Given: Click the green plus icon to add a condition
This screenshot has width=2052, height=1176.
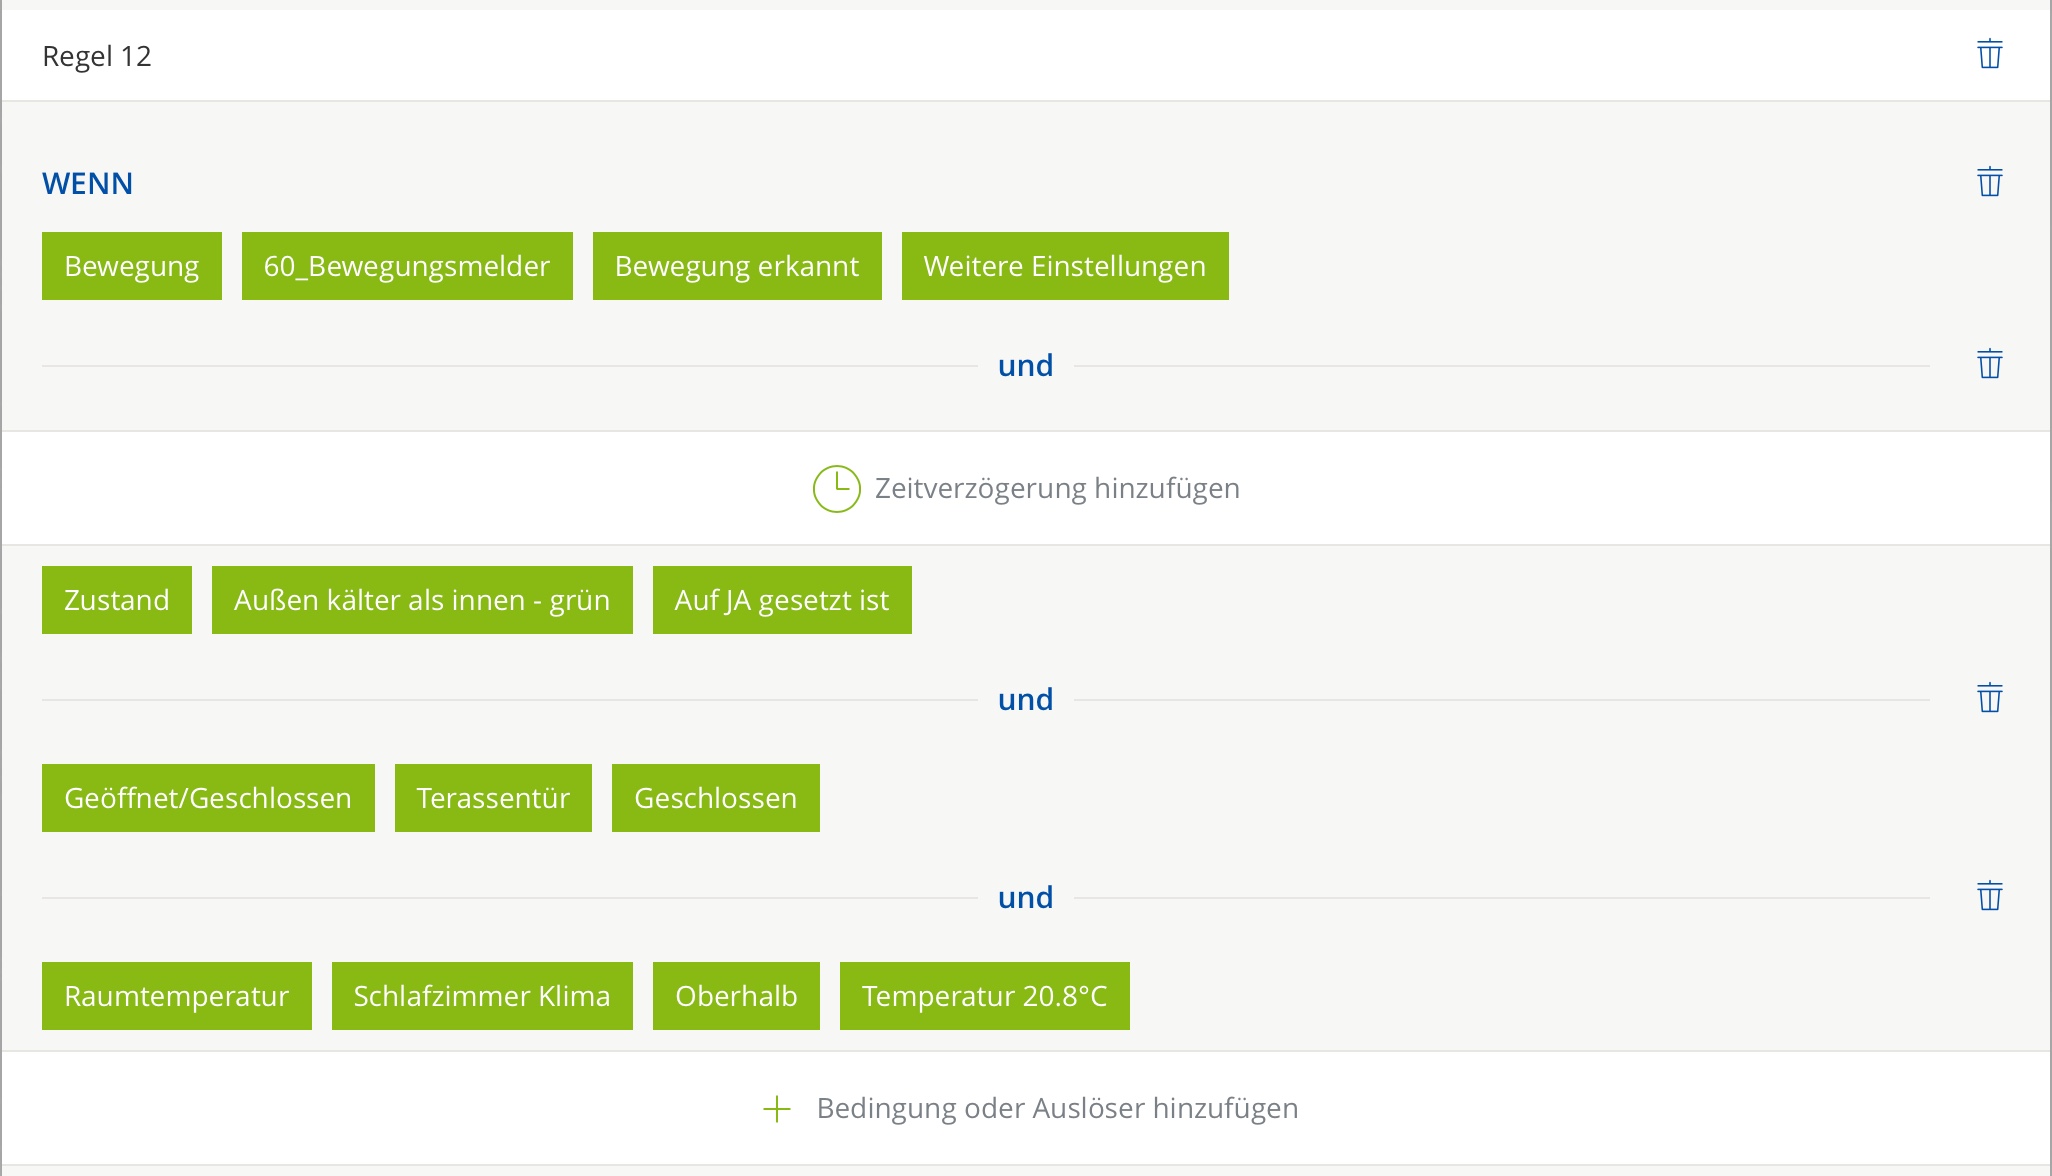Looking at the screenshot, I should (x=777, y=1109).
